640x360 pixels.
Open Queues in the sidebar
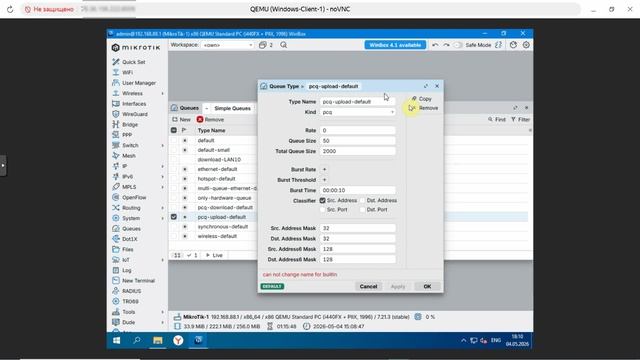coord(131,229)
